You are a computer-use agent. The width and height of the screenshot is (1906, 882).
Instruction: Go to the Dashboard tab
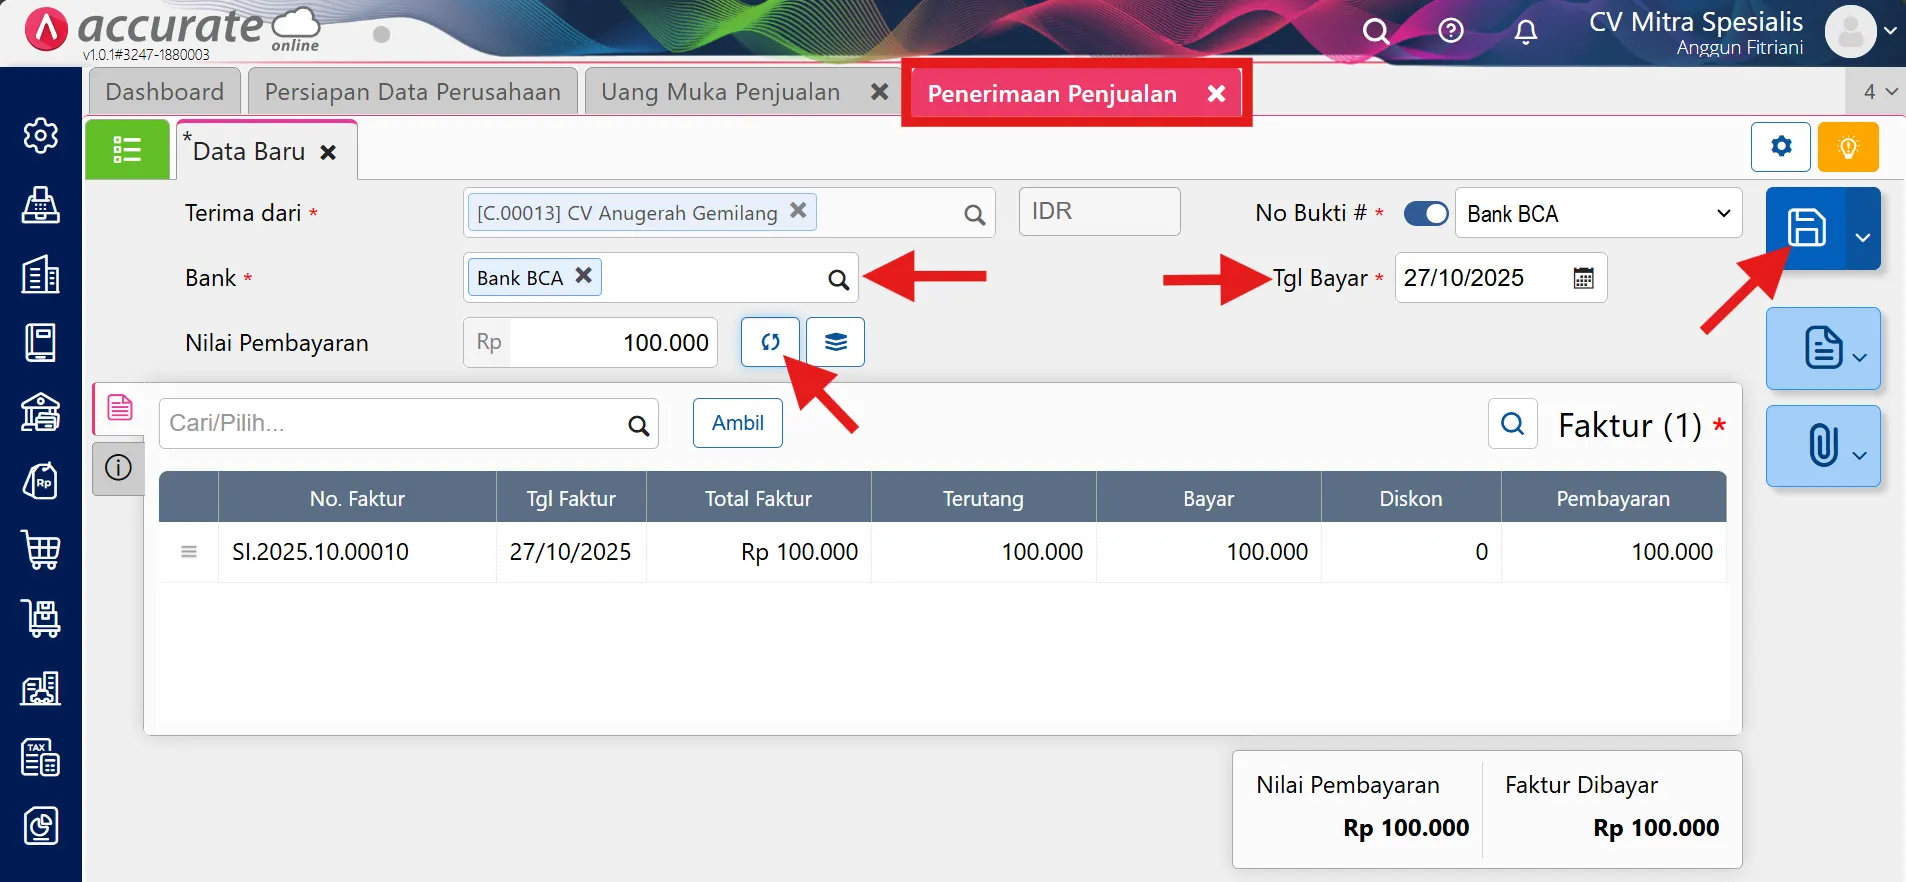pyautogui.click(x=164, y=92)
